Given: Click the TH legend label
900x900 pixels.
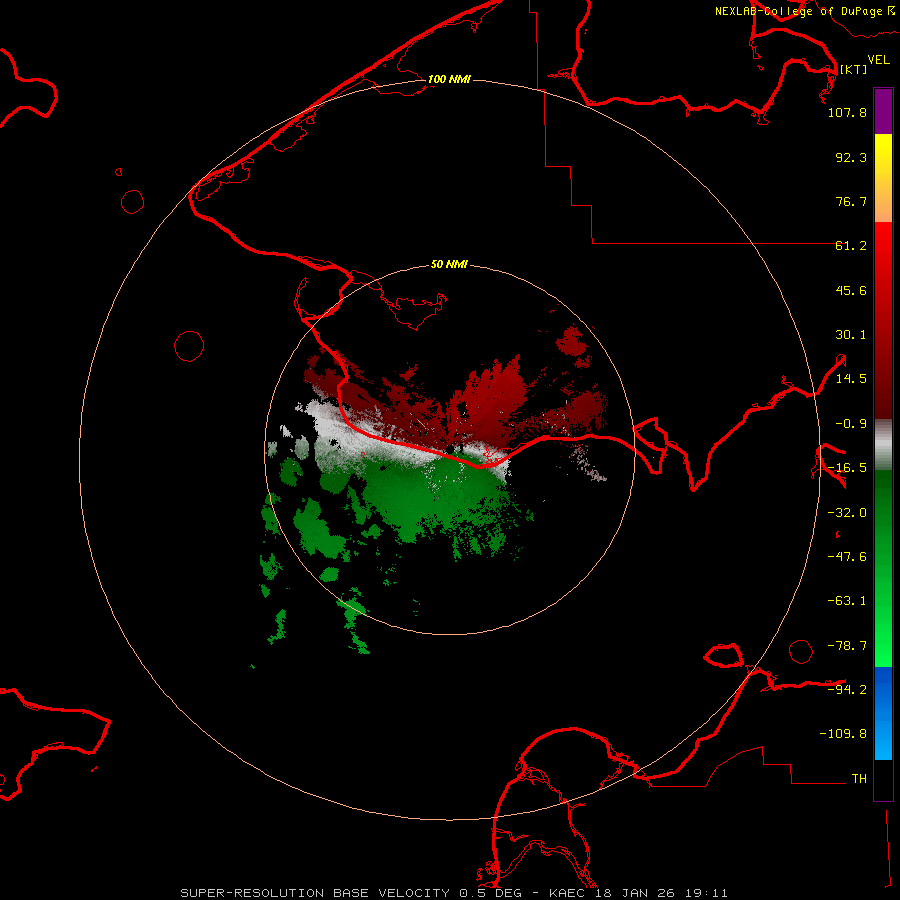Looking at the screenshot, I should pyautogui.click(x=859, y=779).
